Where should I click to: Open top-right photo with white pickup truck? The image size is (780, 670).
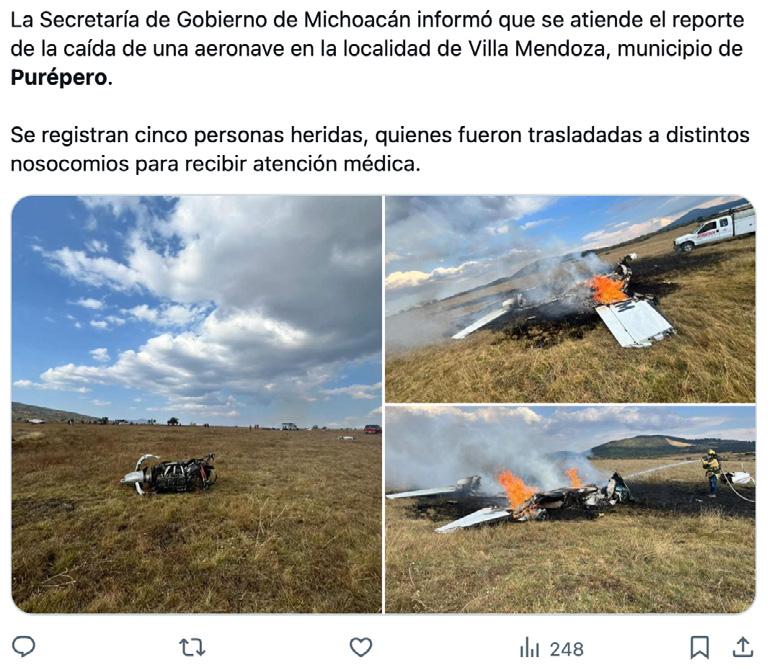(570, 299)
